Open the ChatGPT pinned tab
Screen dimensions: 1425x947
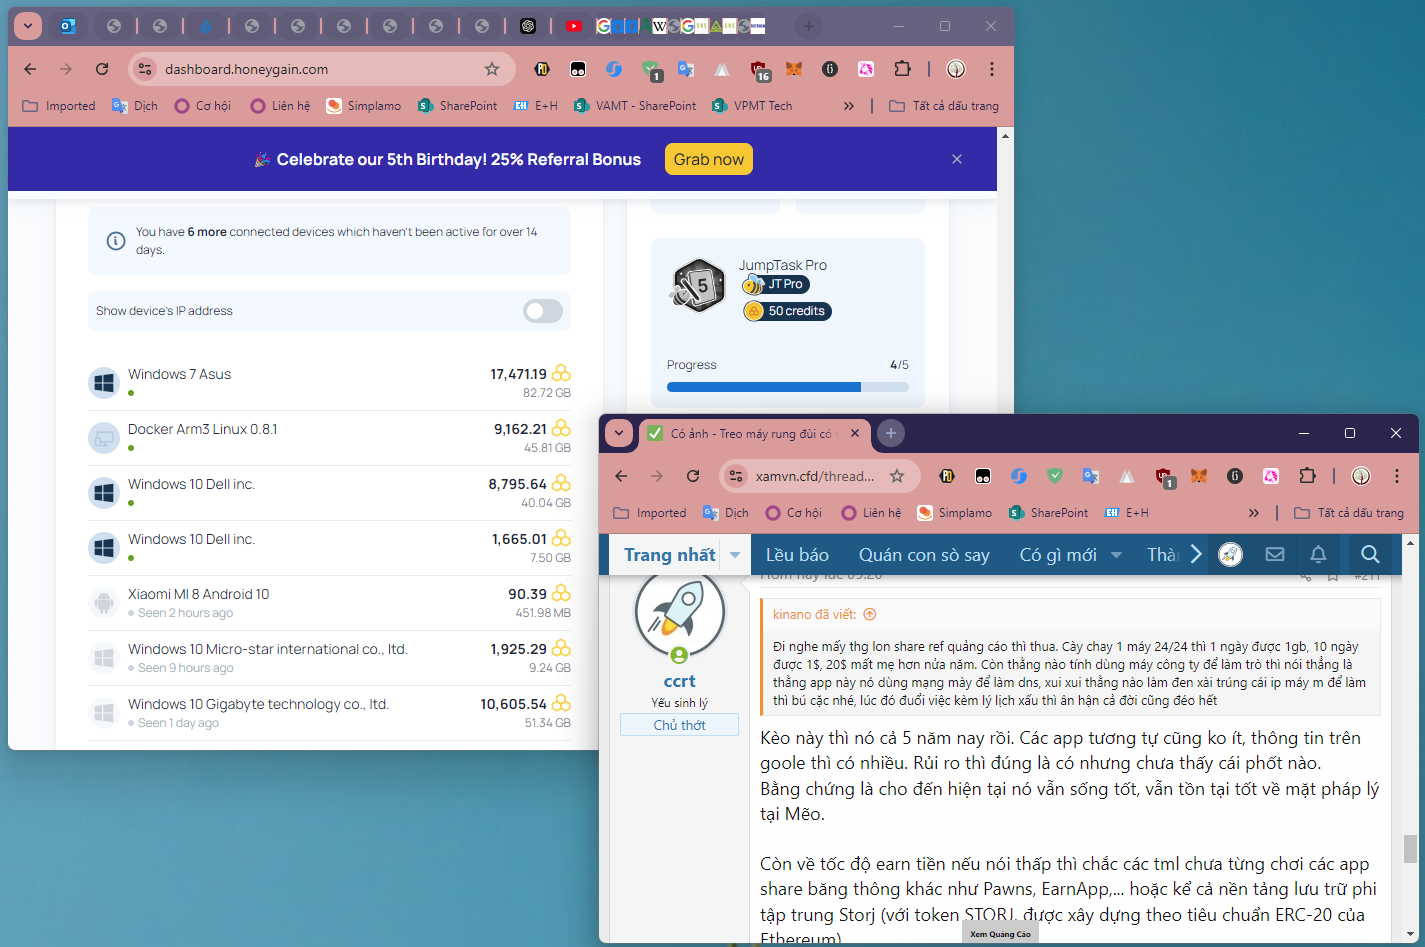528,26
